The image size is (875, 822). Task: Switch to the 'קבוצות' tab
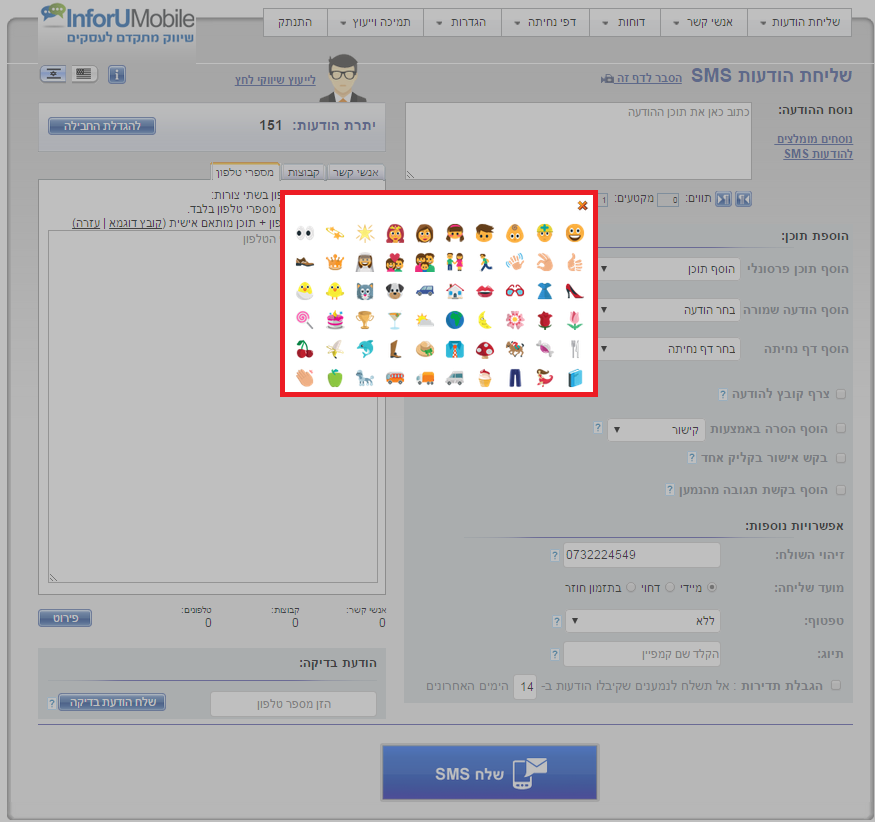304,172
